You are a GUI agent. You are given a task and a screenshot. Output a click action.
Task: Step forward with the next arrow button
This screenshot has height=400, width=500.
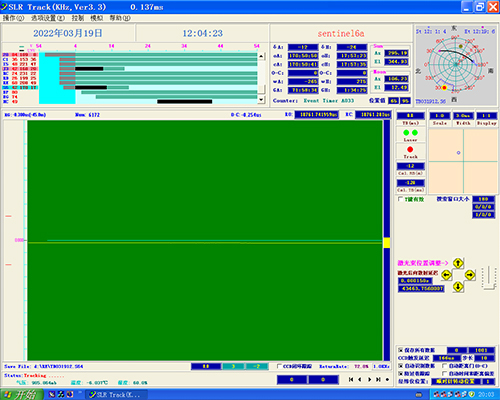(369, 379)
